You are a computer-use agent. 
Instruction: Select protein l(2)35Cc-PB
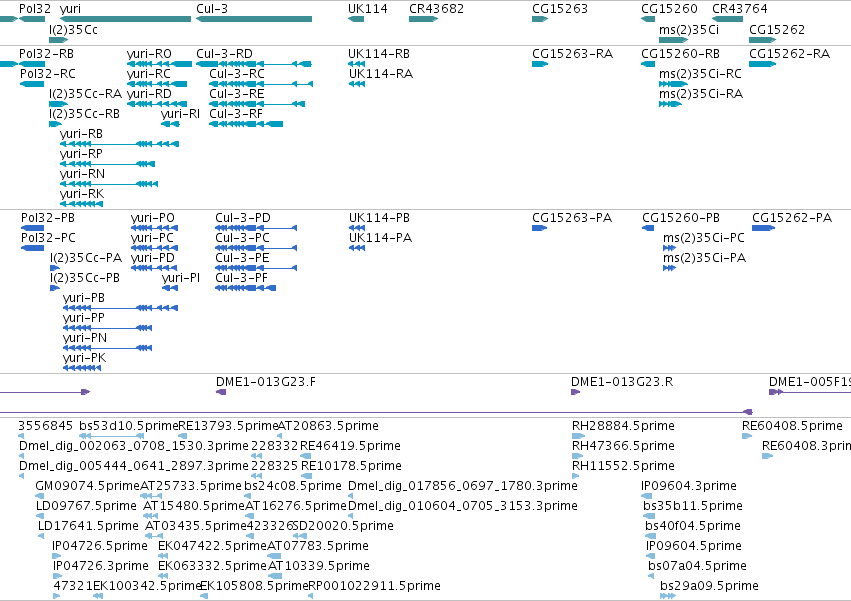click(x=55, y=288)
